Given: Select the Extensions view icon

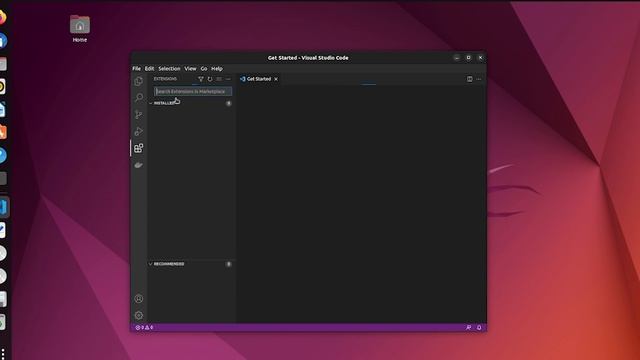Looking at the screenshot, I should pos(139,148).
